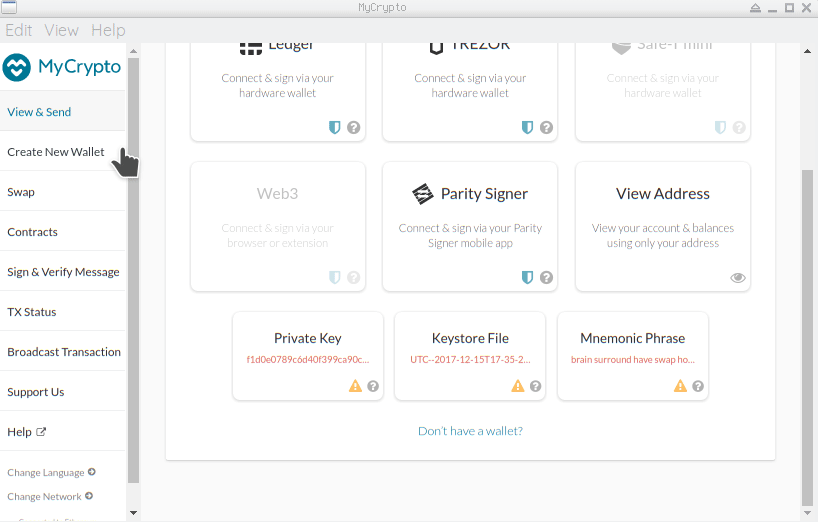Open the Contracts section
The image size is (818, 522).
click(x=63, y=232)
